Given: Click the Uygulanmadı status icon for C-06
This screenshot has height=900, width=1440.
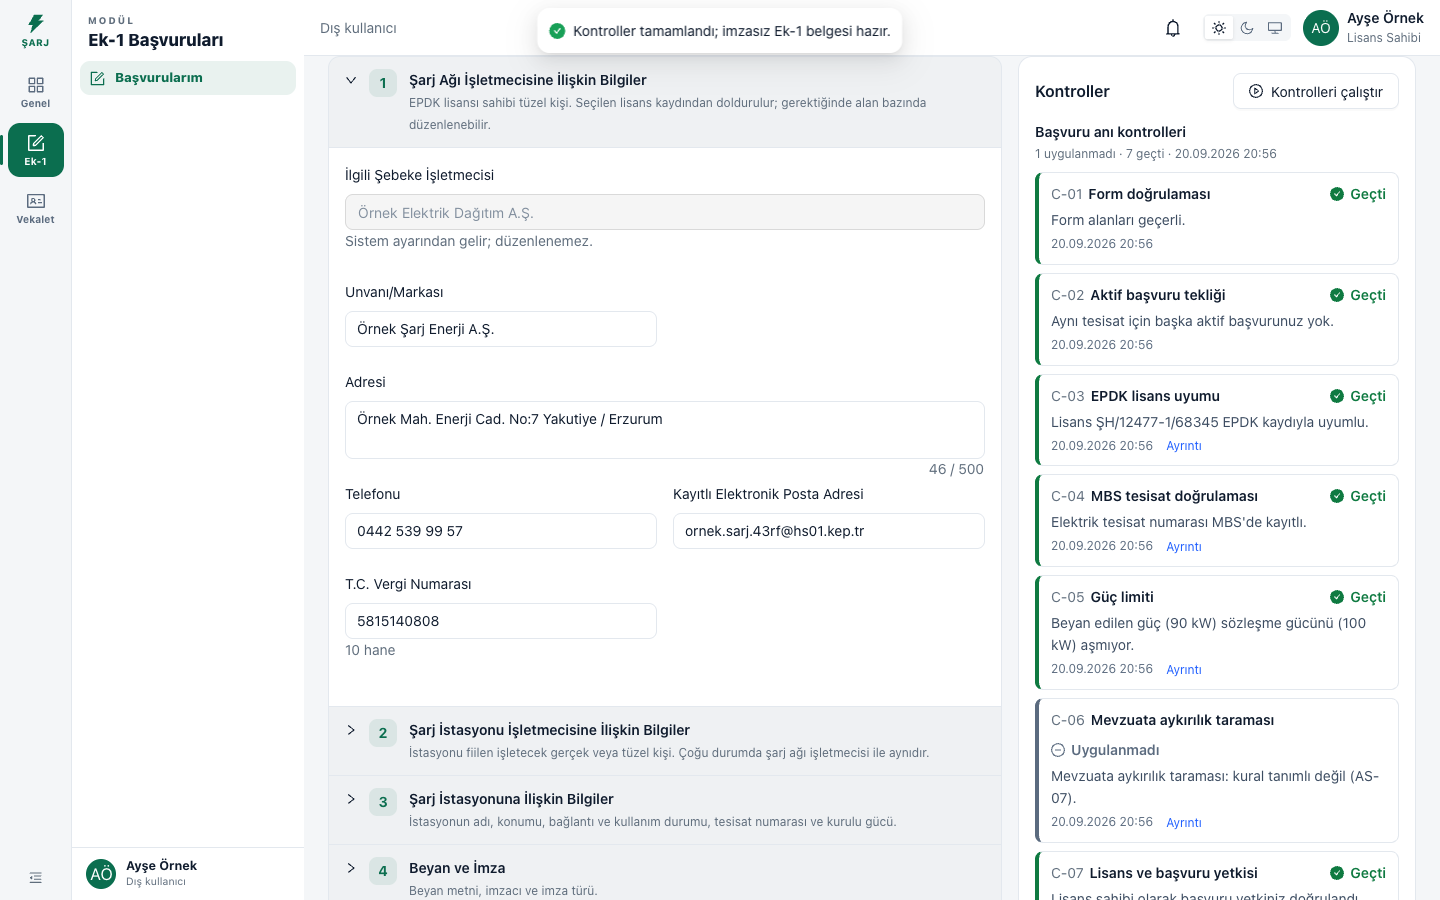Looking at the screenshot, I should (1058, 750).
